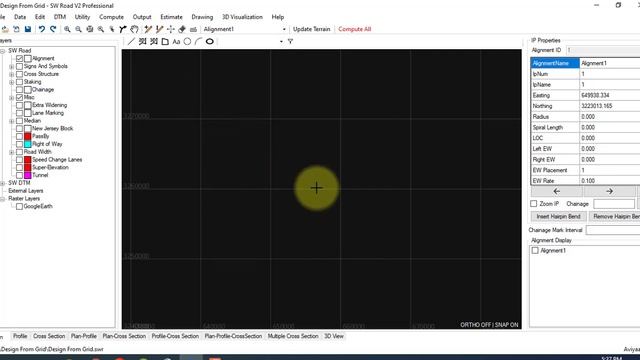Click the Zoom Extents icon
The image size is (640, 360).
[90, 29]
